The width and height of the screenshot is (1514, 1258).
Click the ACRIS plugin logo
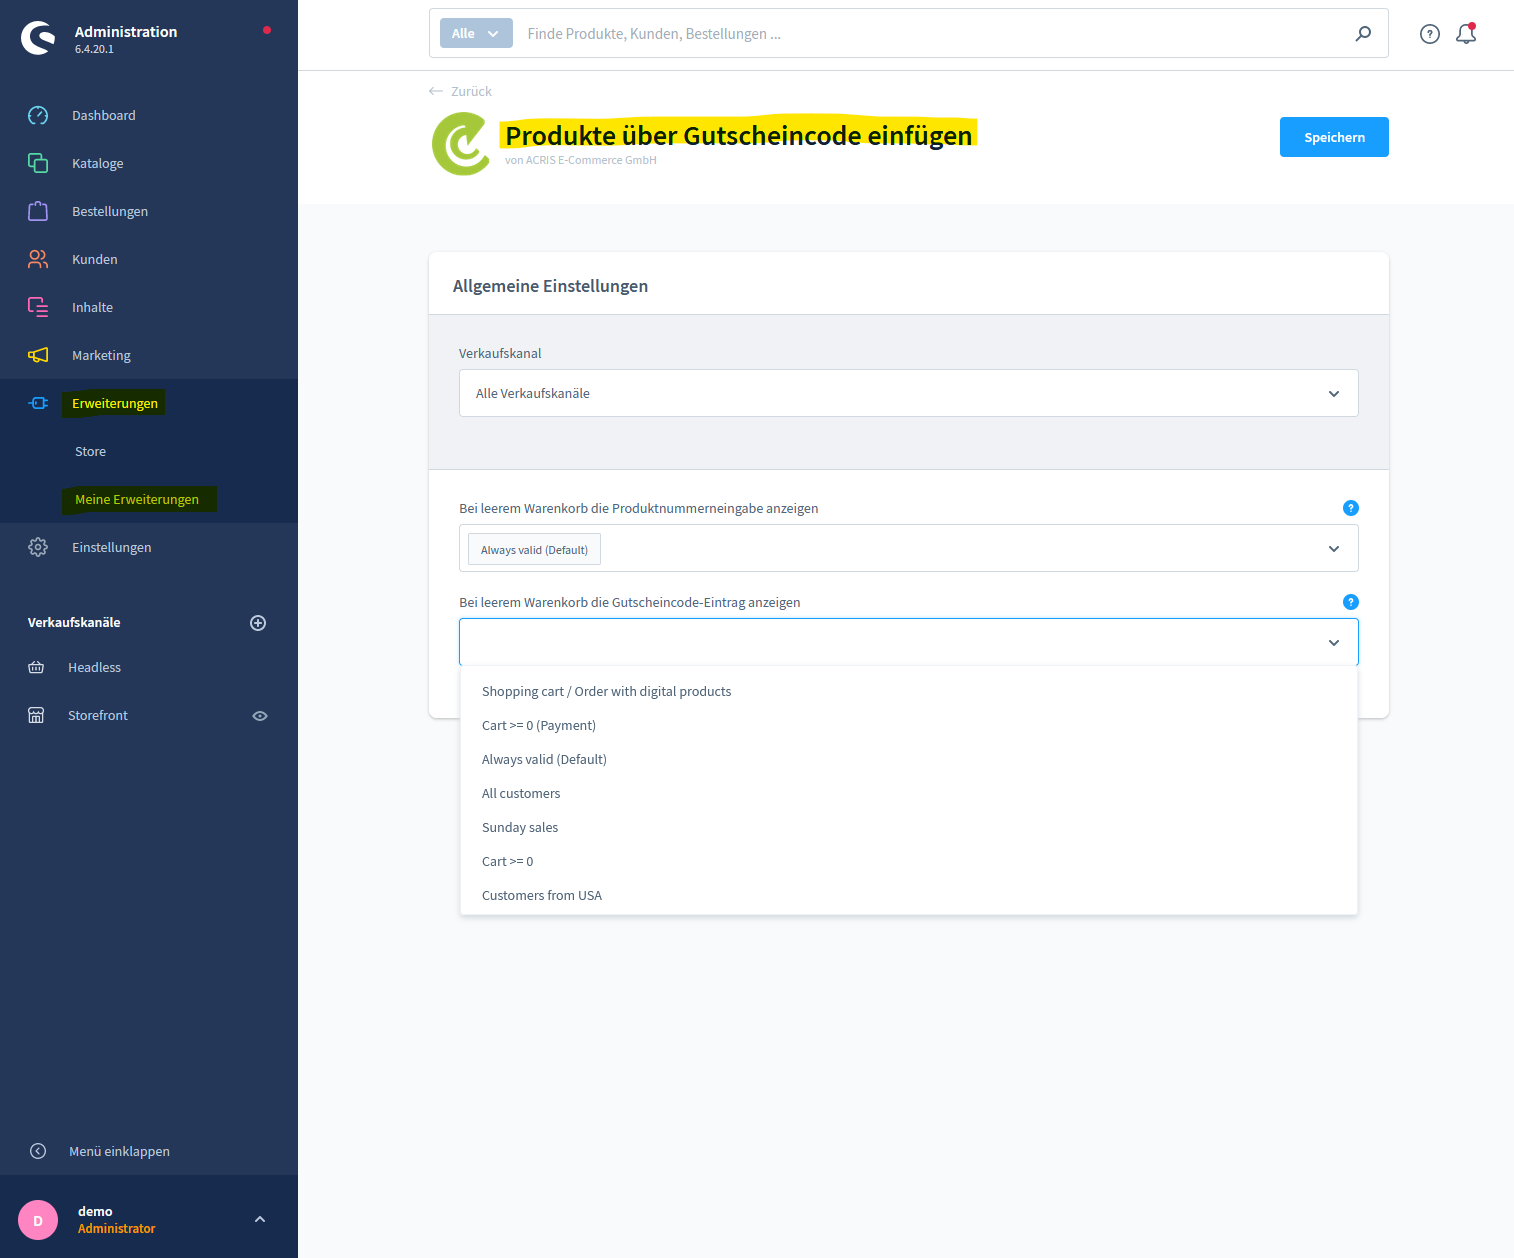point(461,144)
